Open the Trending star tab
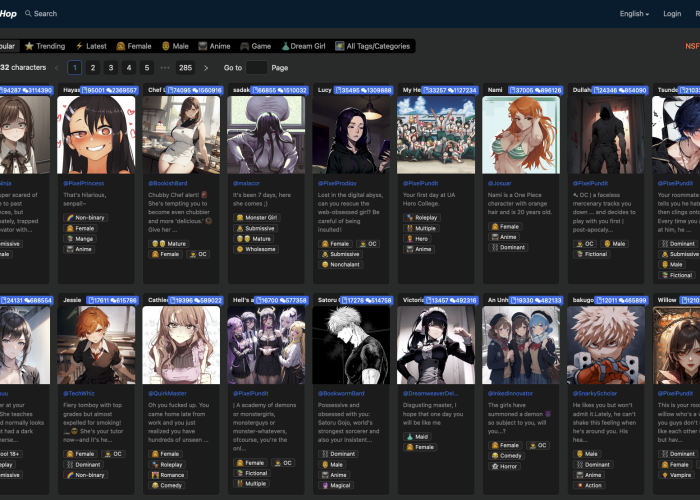 tap(45, 46)
